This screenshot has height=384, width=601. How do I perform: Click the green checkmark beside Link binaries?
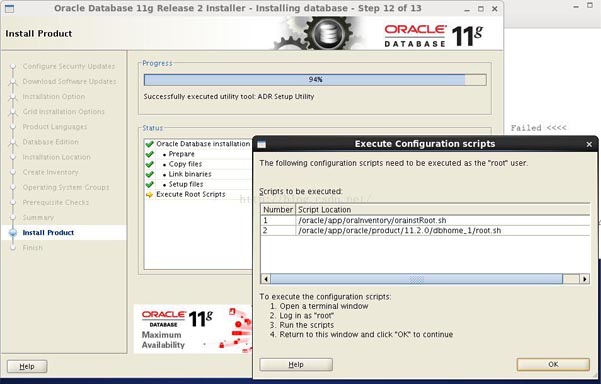(x=149, y=174)
